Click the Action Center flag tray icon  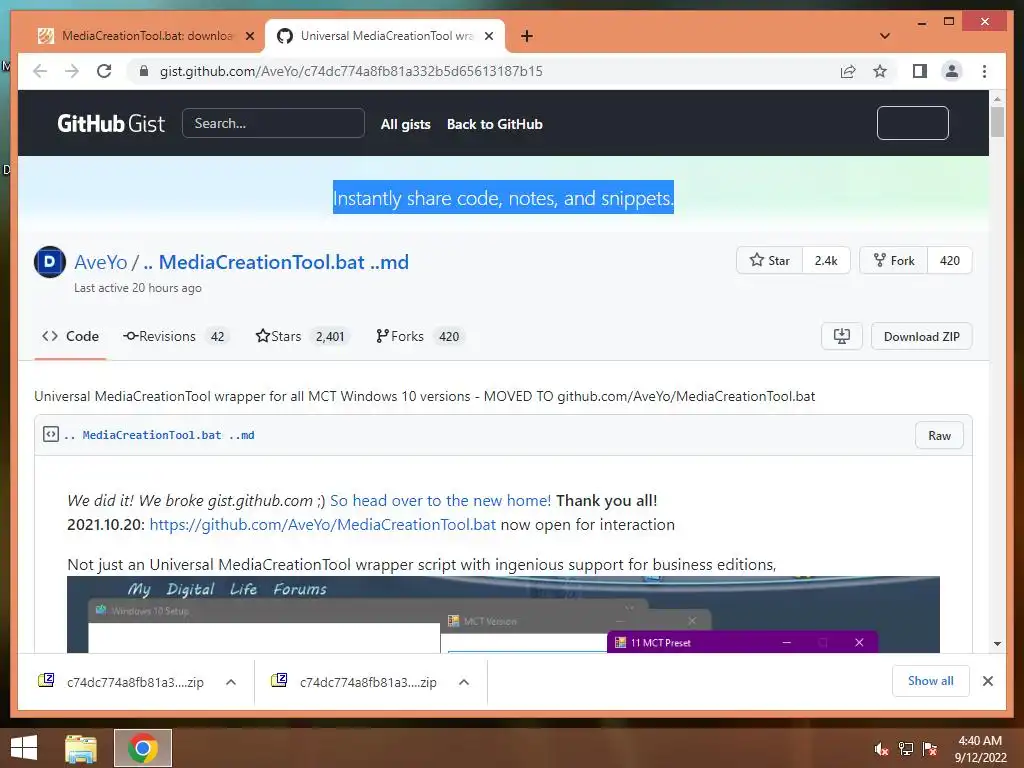(x=930, y=749)
